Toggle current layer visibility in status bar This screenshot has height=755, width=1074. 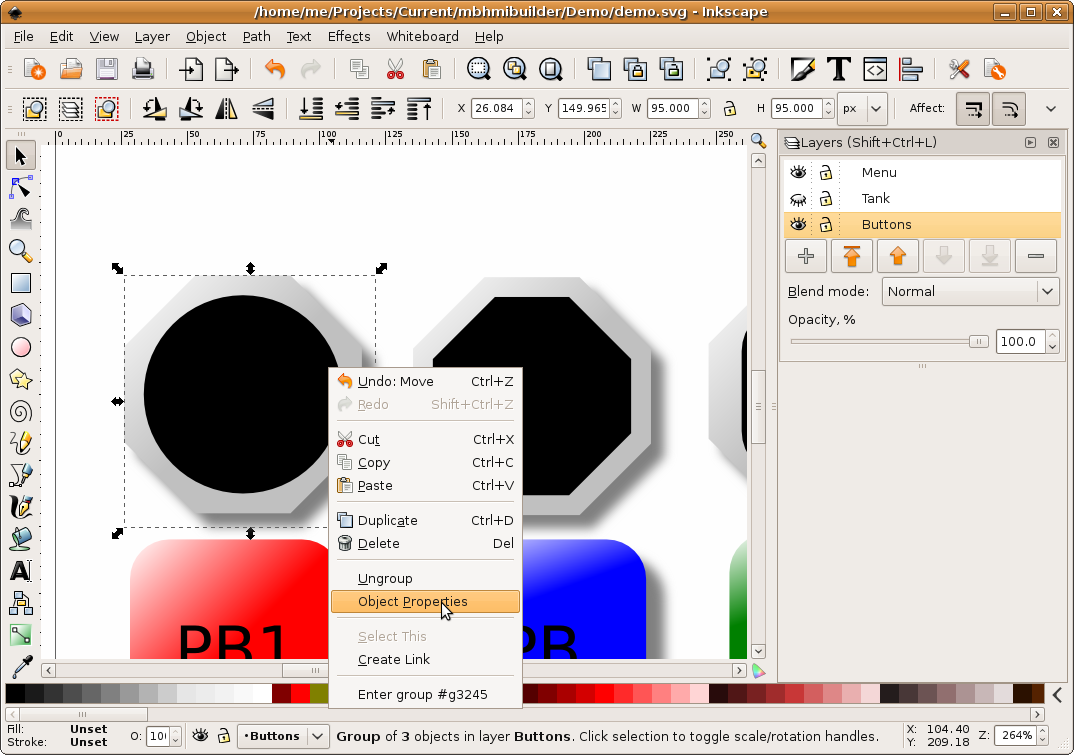point(200,736)
